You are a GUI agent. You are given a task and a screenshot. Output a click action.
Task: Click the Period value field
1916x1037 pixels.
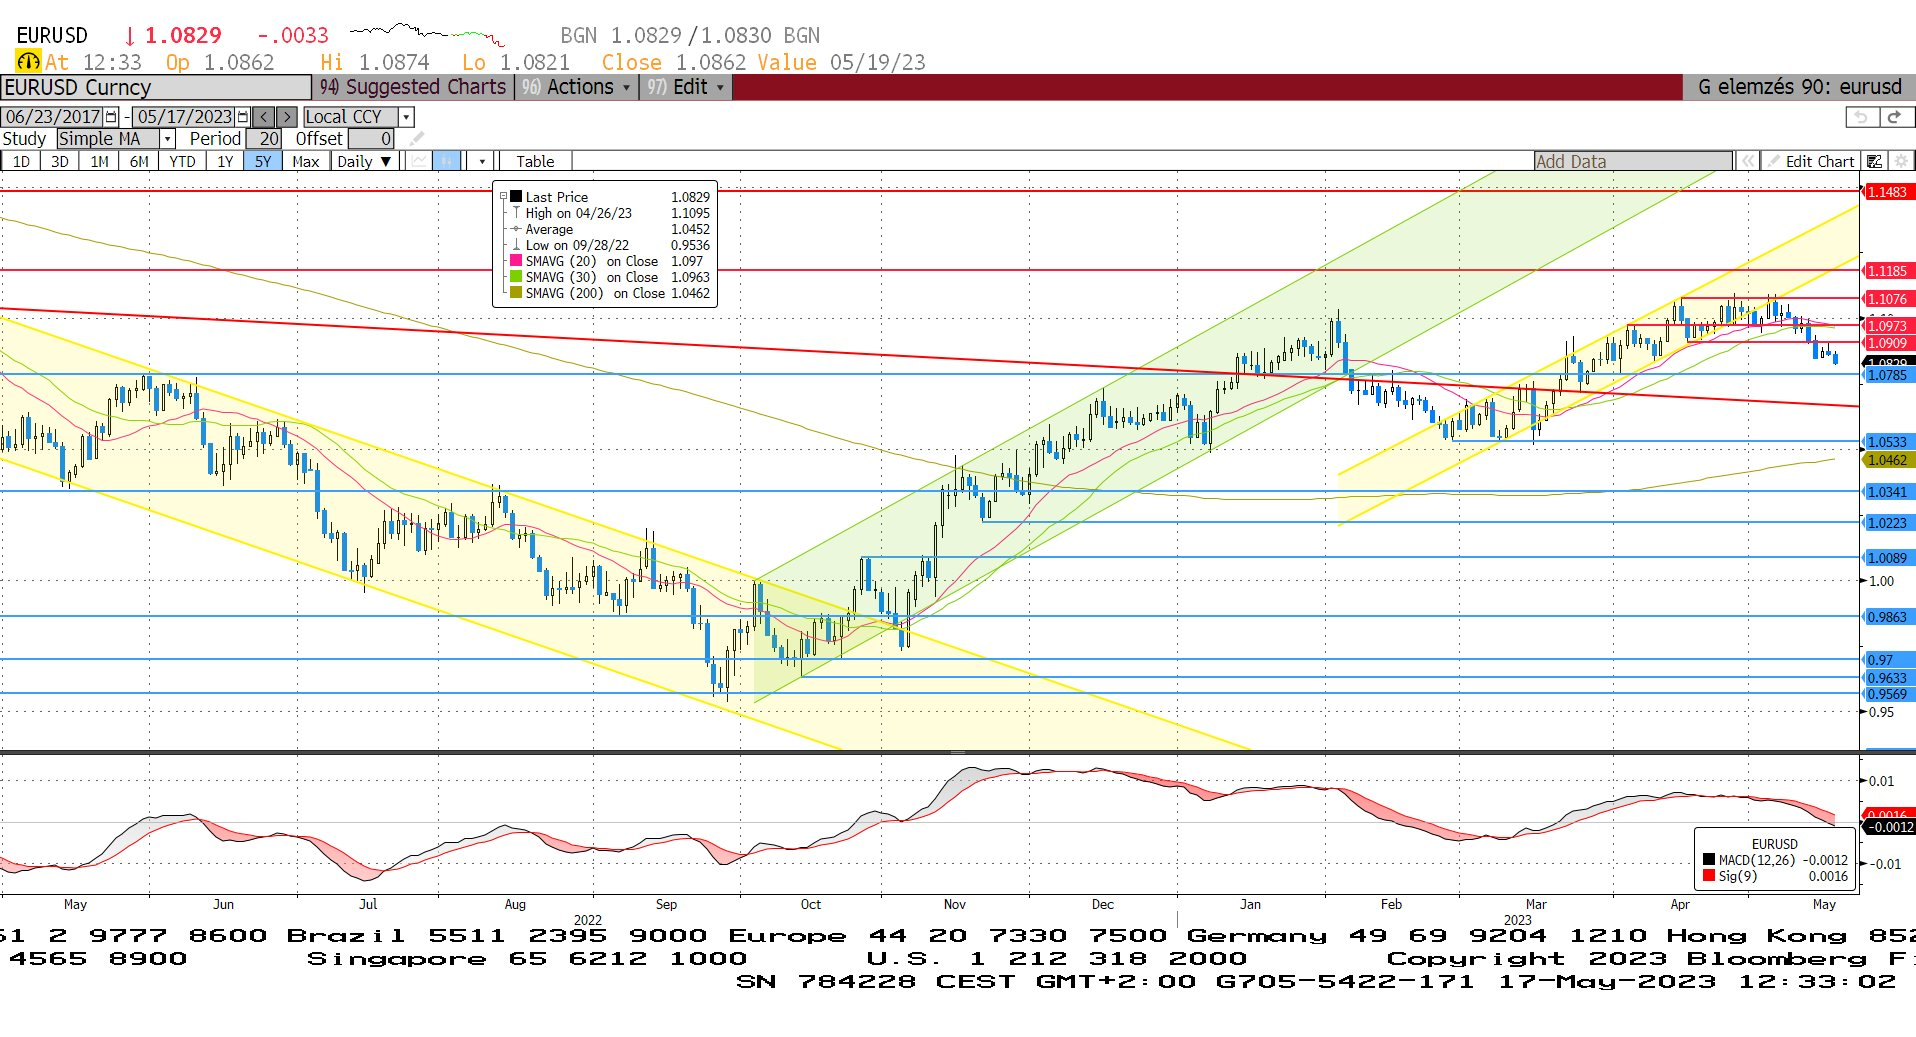pyautogui.click(x=264, y=139)
